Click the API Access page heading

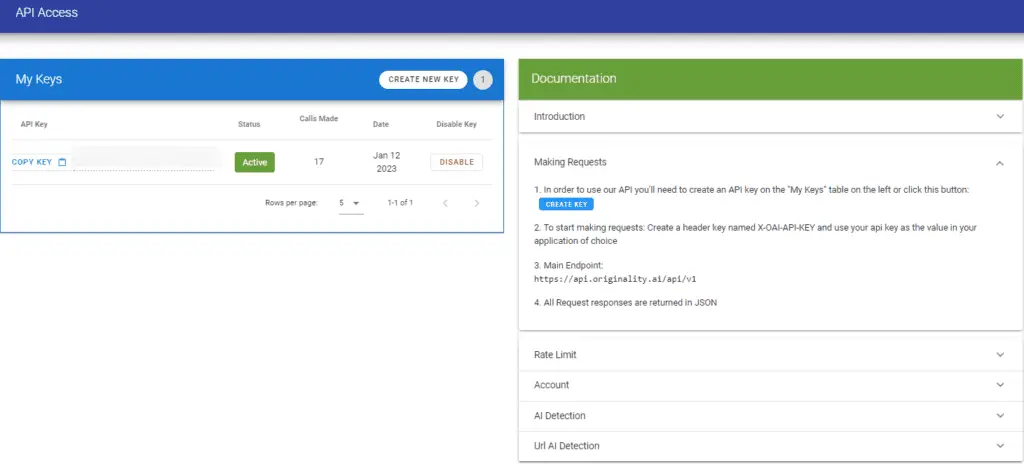pos(46,12)
